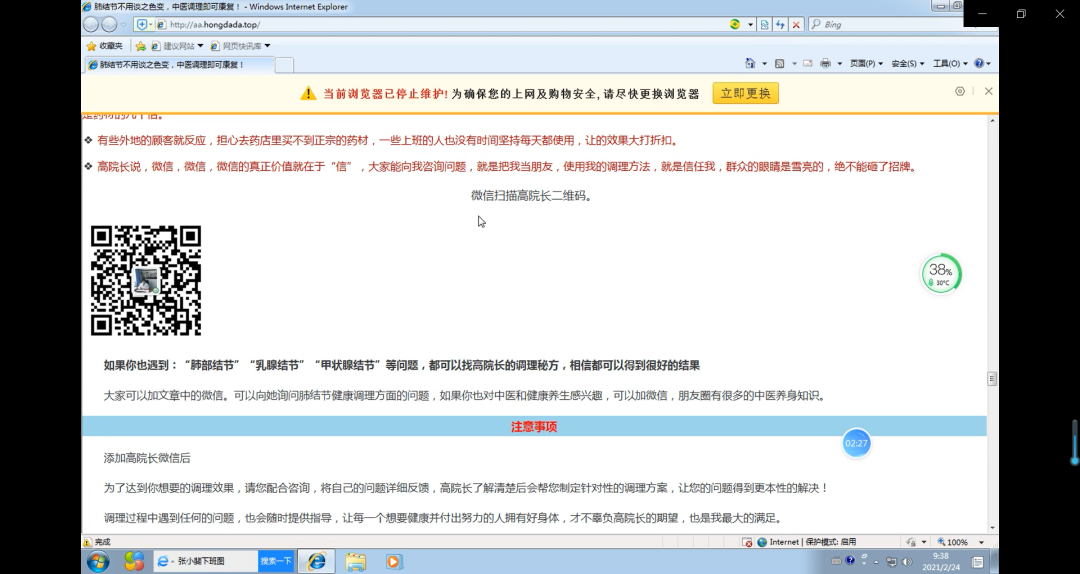This screenshot has height=574, width=1080.
Task: Dismiss the browser maintenance warning bar
Action: (988, 91)
